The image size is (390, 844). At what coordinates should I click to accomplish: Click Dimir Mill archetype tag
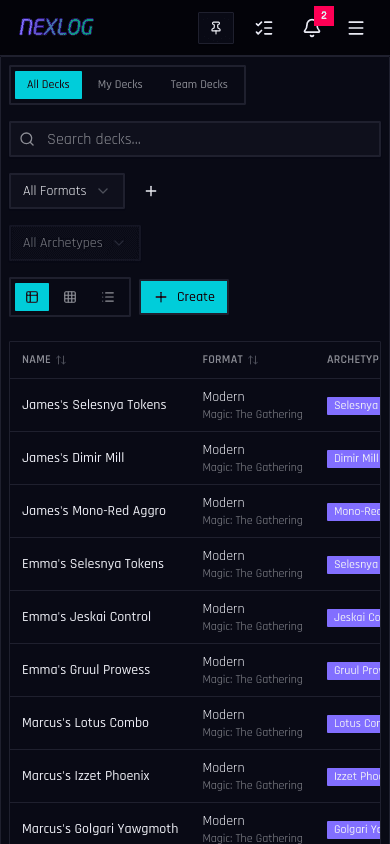click(x=353, y=459)
